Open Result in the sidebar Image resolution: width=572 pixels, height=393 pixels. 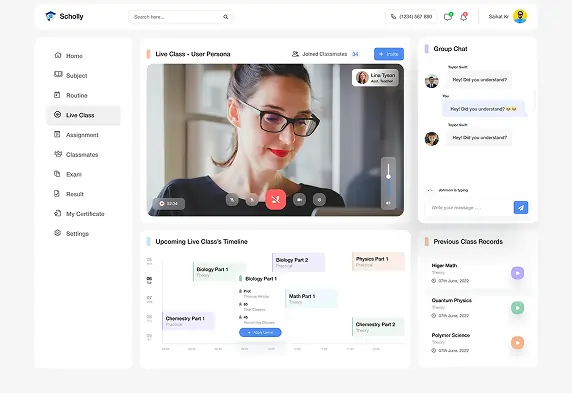coord(83,194)
